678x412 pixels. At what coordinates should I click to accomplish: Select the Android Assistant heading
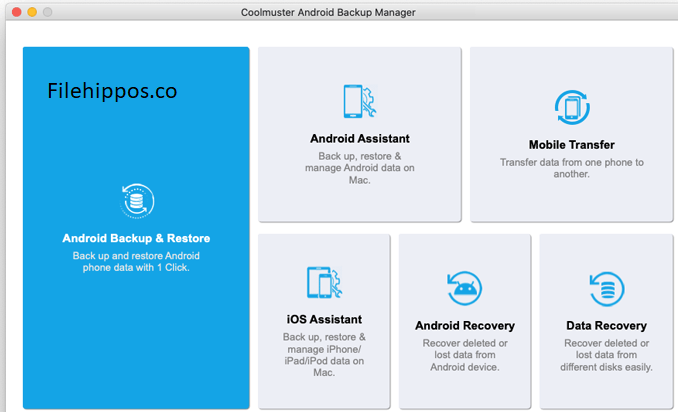coord(359,139)
